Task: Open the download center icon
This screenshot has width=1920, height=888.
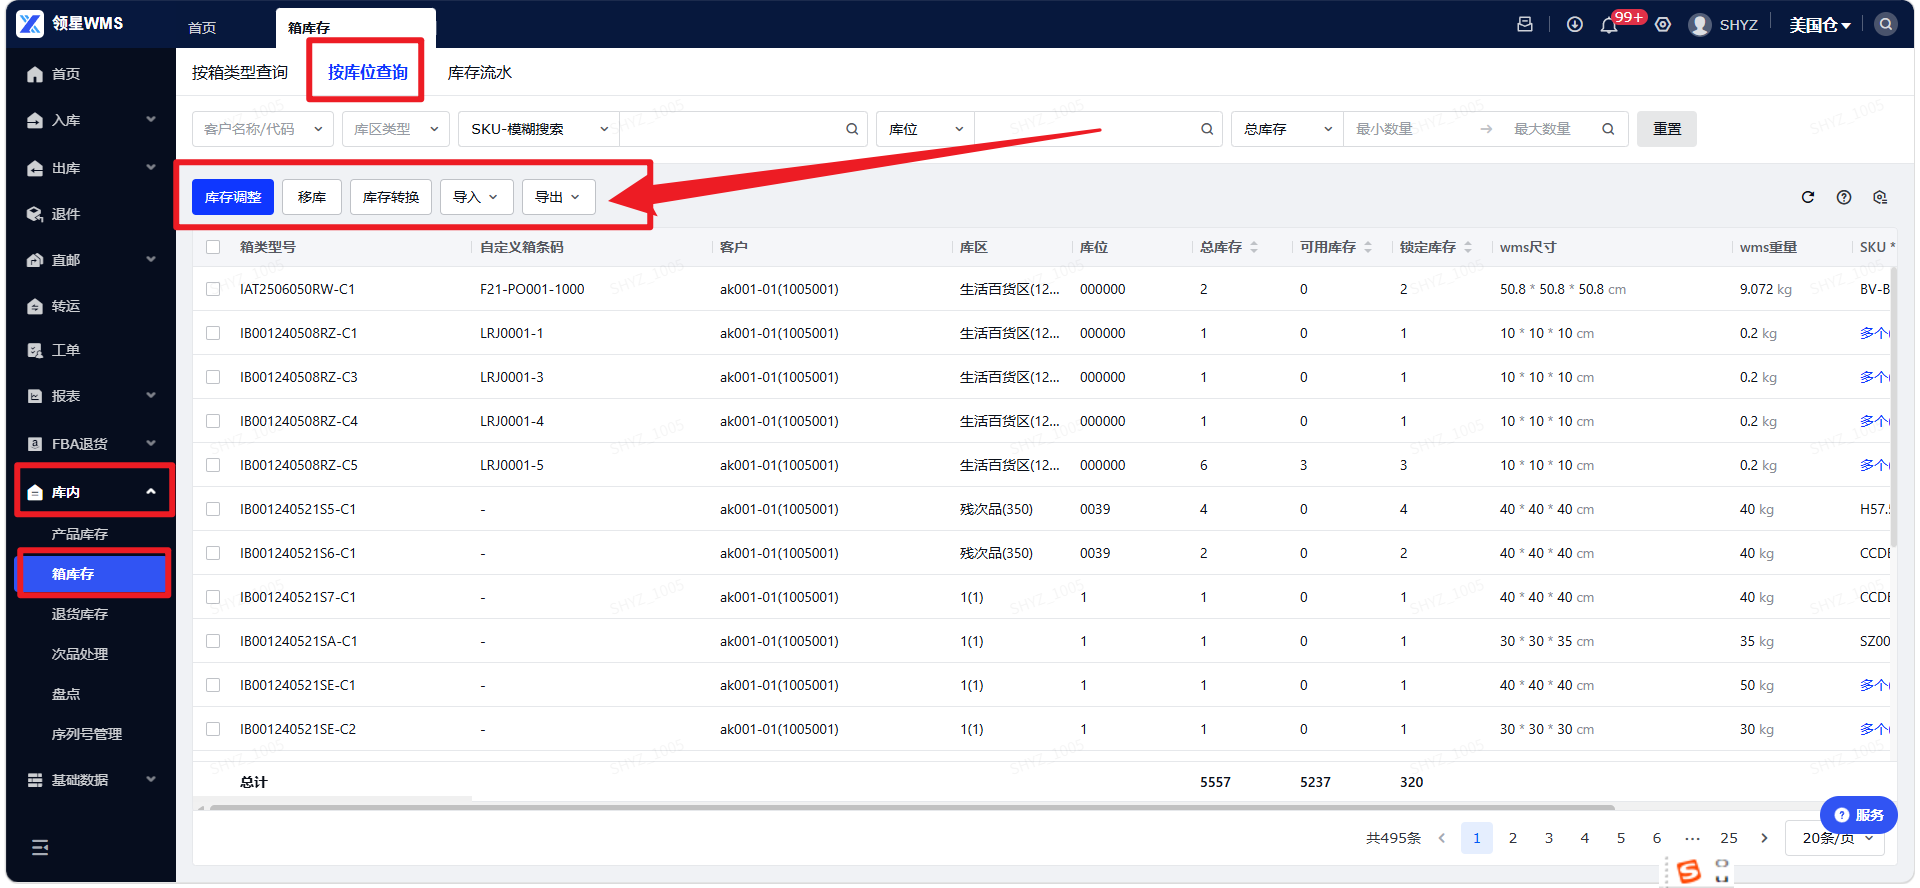Action: (x=1575, y=24)
